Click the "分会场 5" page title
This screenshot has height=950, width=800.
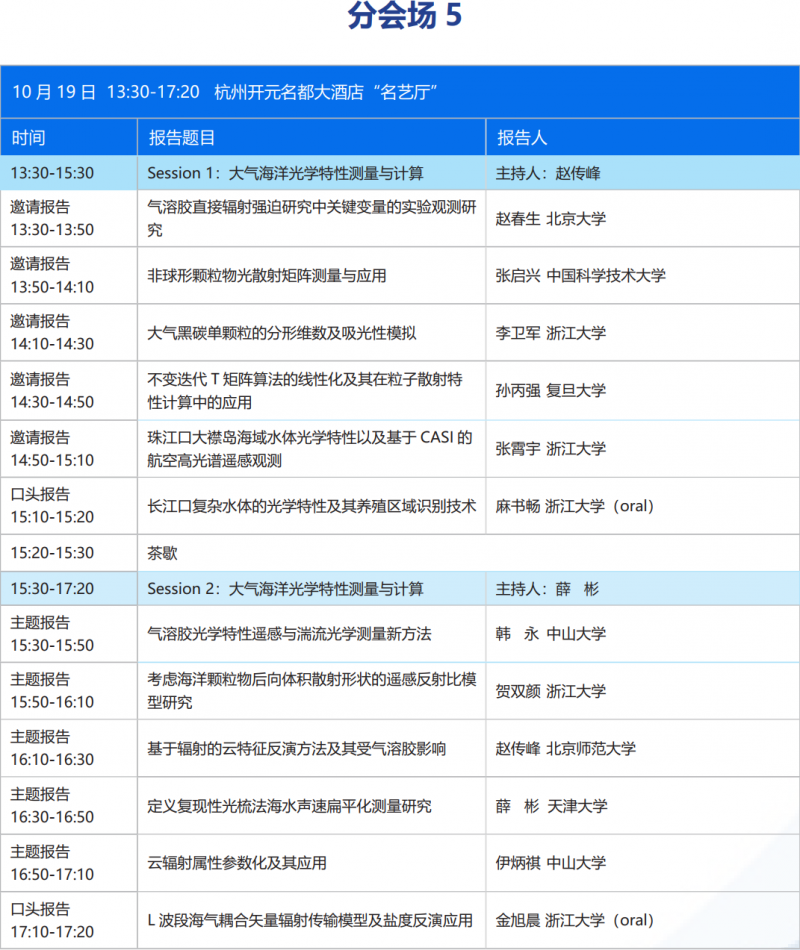[x=405, y=17]
